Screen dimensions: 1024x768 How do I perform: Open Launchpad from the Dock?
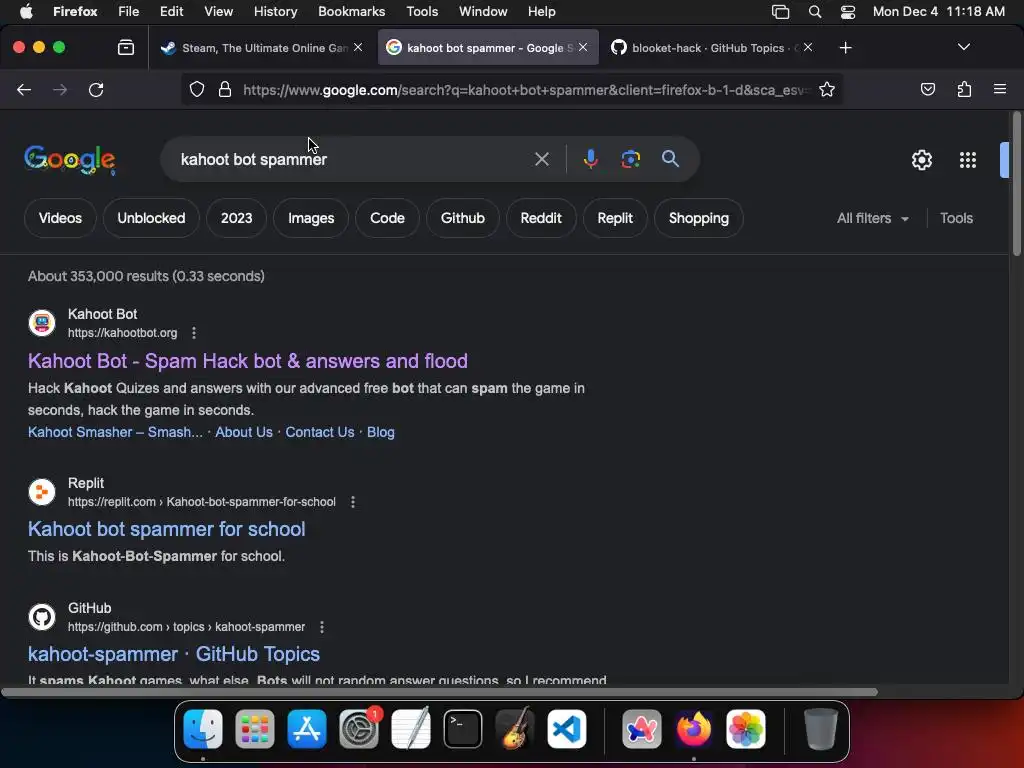click(x=255, y=729)
